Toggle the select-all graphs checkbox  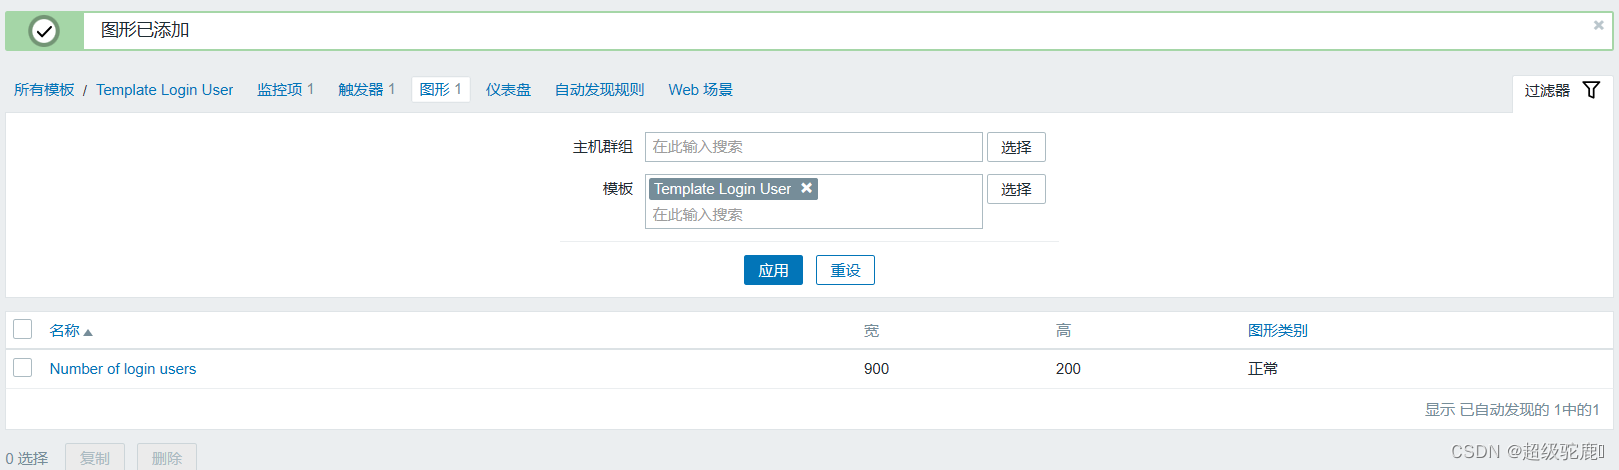pyautogui.click(x=23, y=329)
